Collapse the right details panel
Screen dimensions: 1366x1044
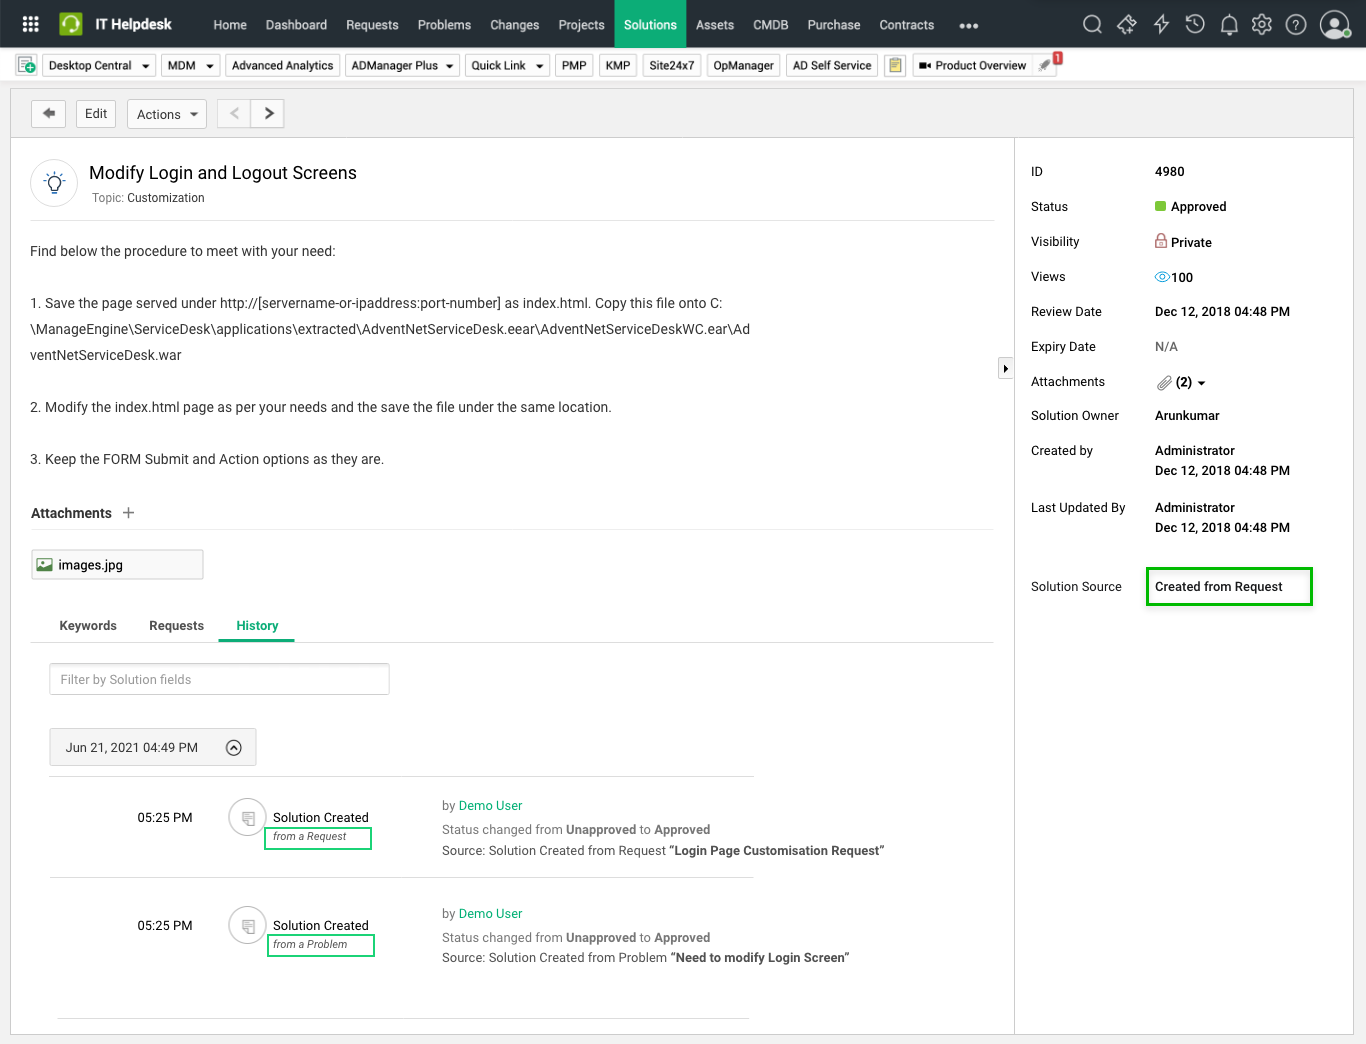pyautogui.click(x=1005, y=369)
